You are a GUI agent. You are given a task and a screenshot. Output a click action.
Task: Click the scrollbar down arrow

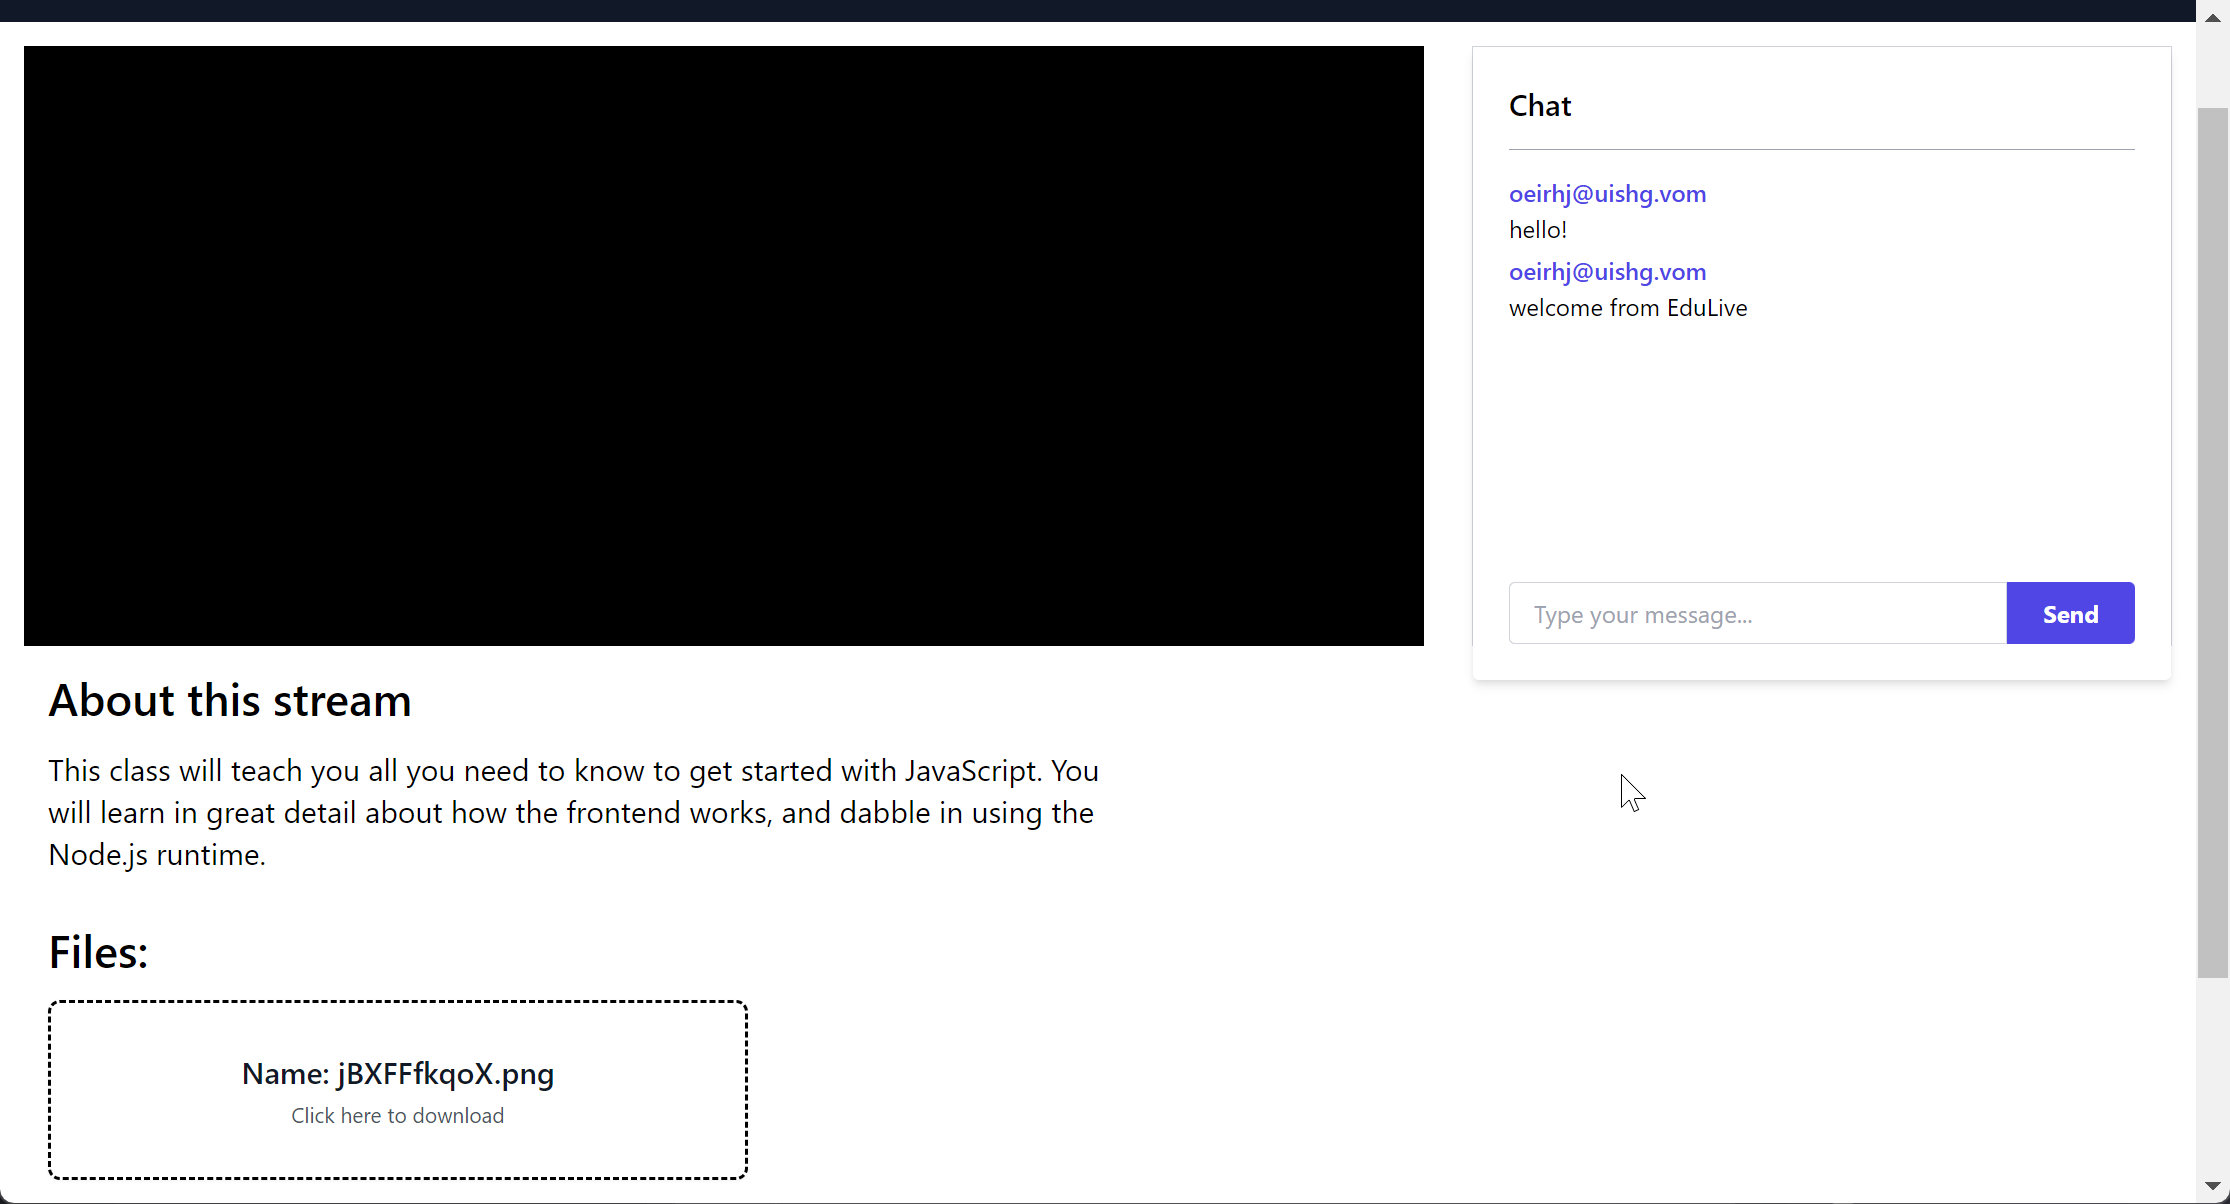tap(2212, 1186)
